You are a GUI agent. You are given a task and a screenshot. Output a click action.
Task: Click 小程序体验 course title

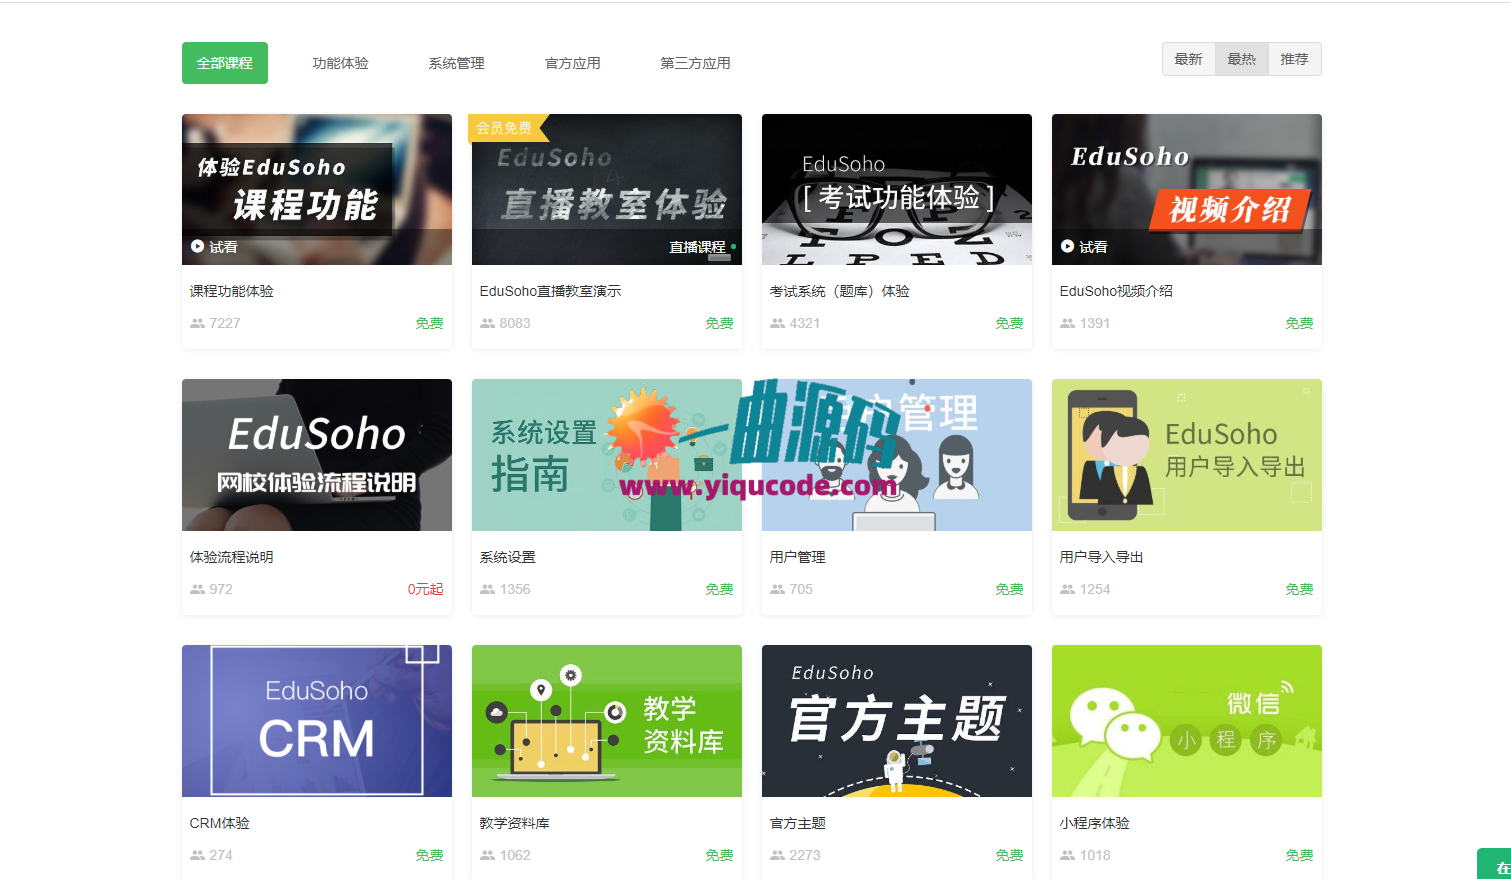(1095, 823)
